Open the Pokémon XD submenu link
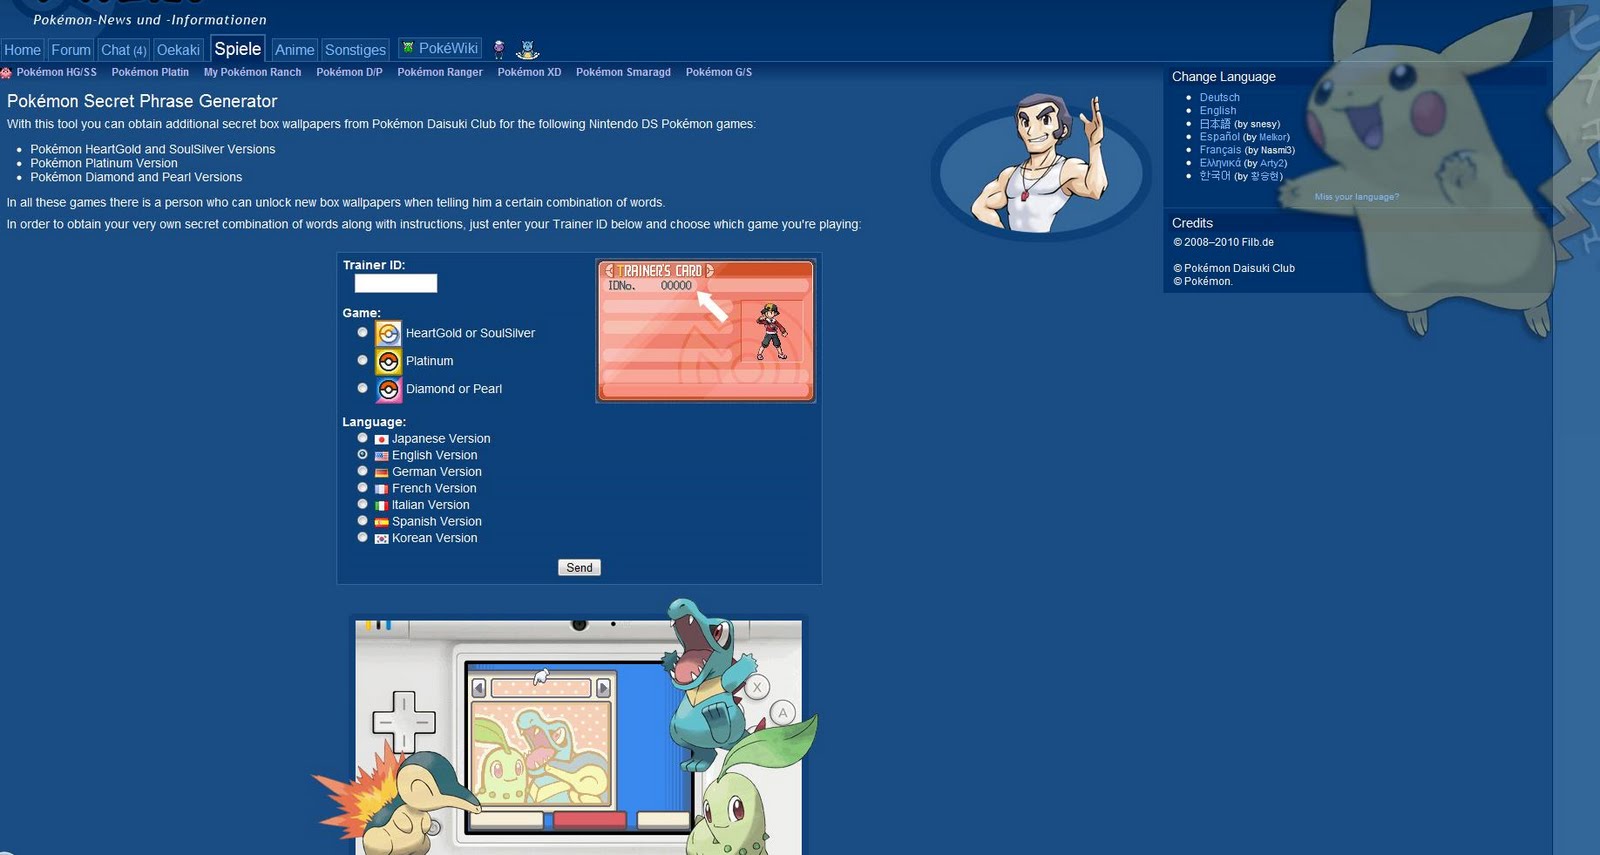The height and width of the screenshot is (855, 1600). (x=529, y=72)
